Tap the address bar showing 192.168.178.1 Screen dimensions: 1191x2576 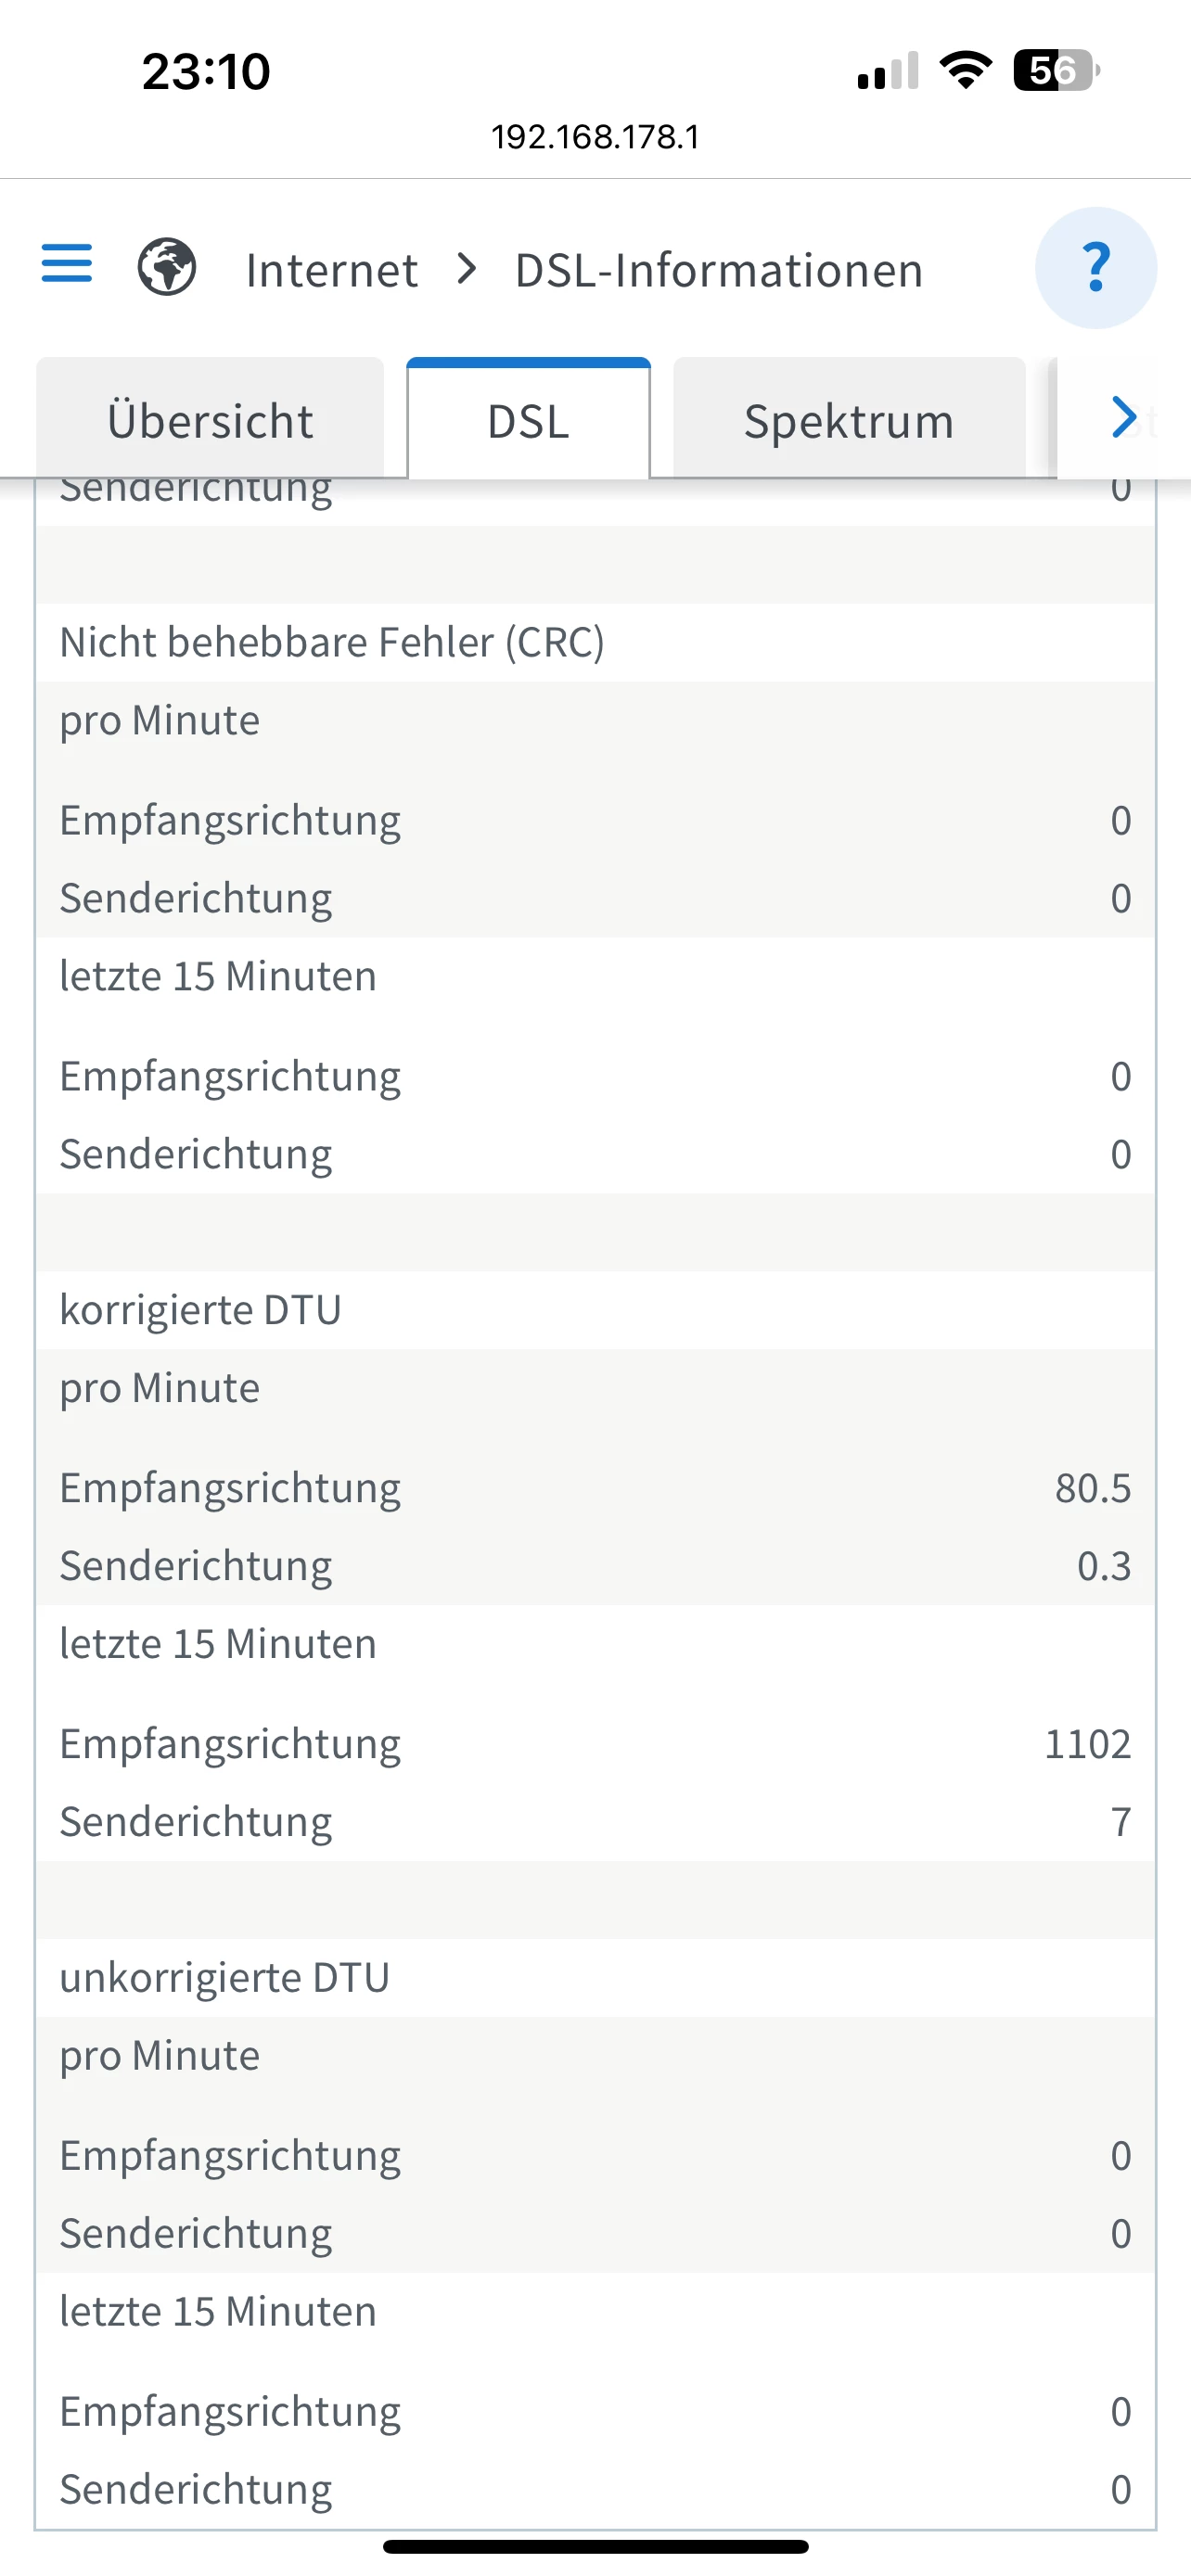pos(595,137)
